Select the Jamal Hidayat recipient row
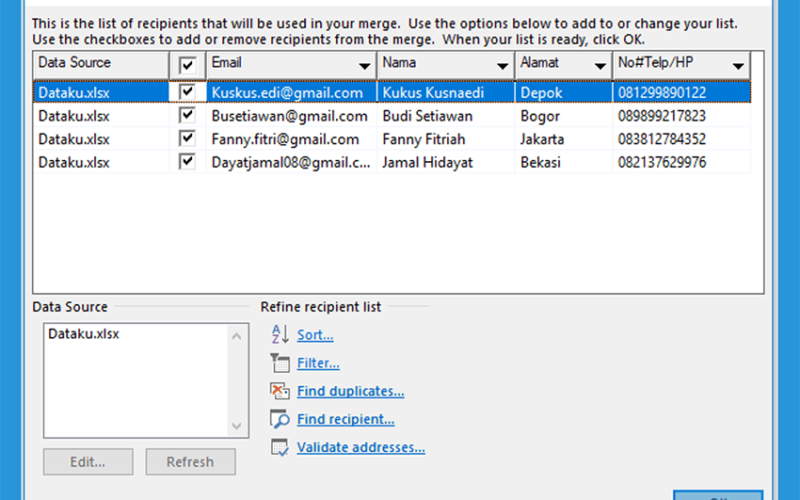This screenshot has width=800, height=500. coord(392,162)
